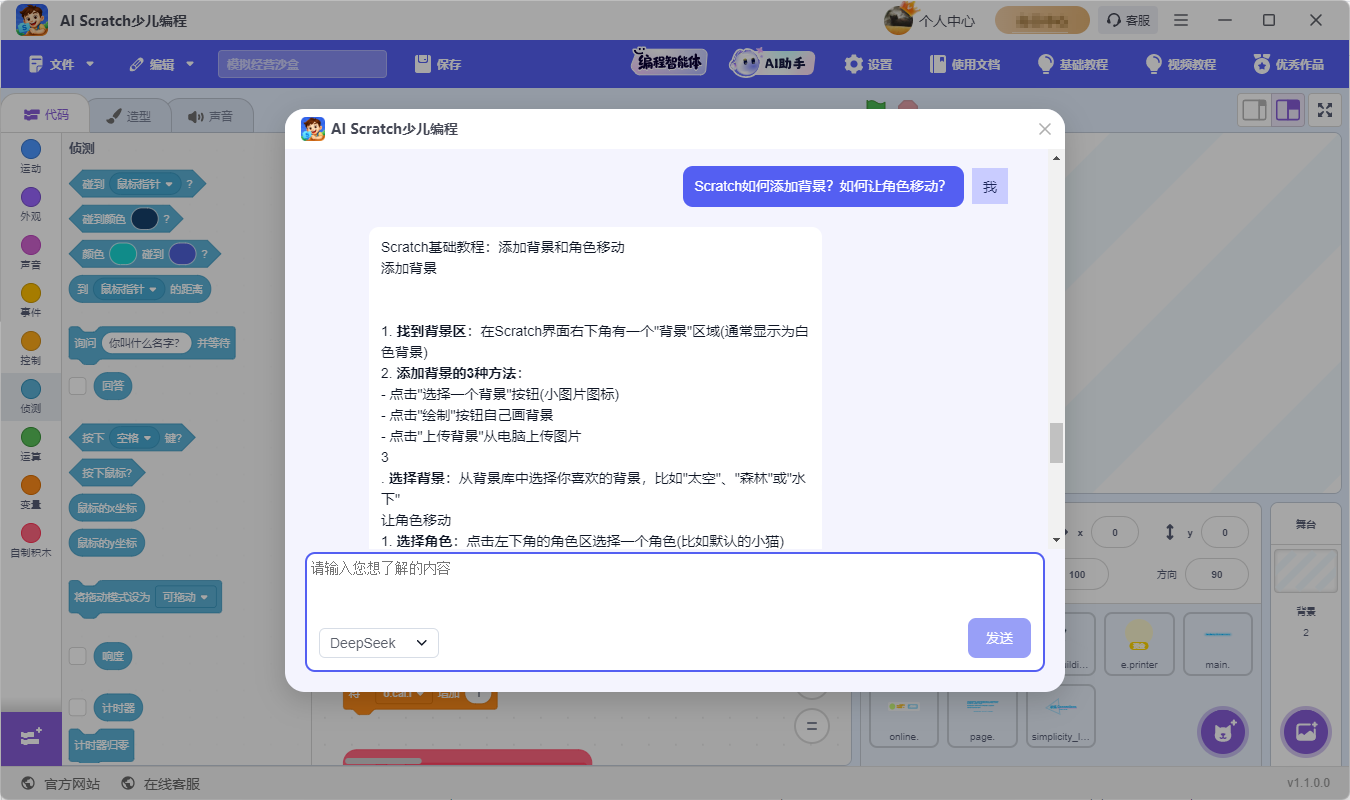Pick the blue swatch after 碰到
Image resolution: width=1350 pixels, height=800 pixels.
click(183, 254)
